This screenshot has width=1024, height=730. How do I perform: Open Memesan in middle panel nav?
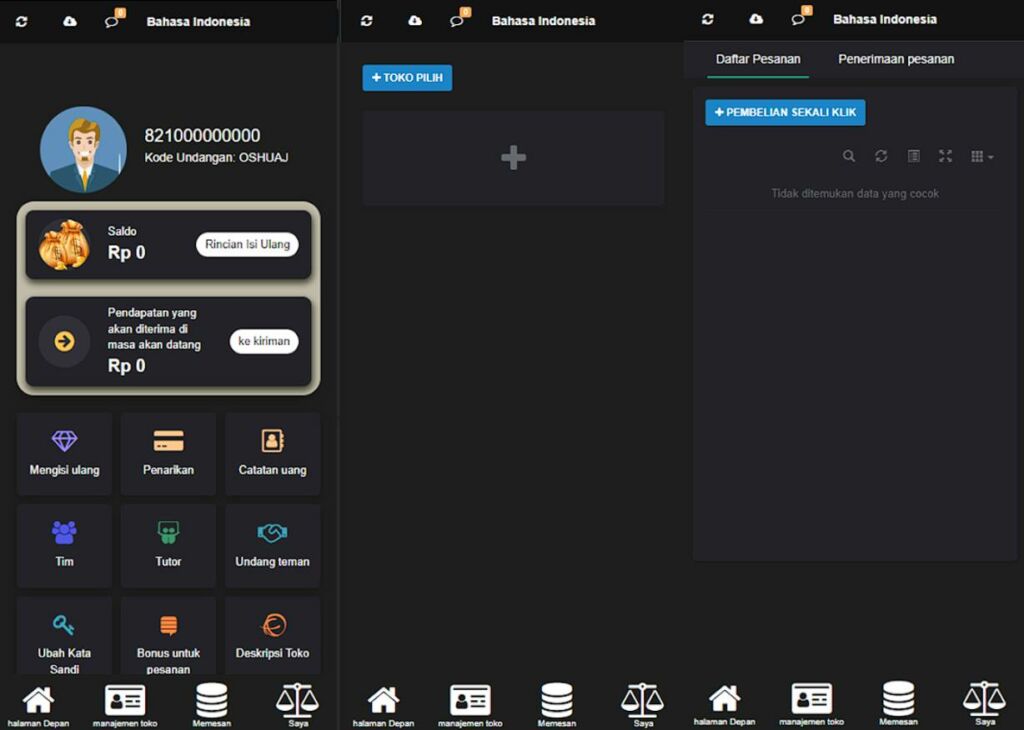pos(556,706)
